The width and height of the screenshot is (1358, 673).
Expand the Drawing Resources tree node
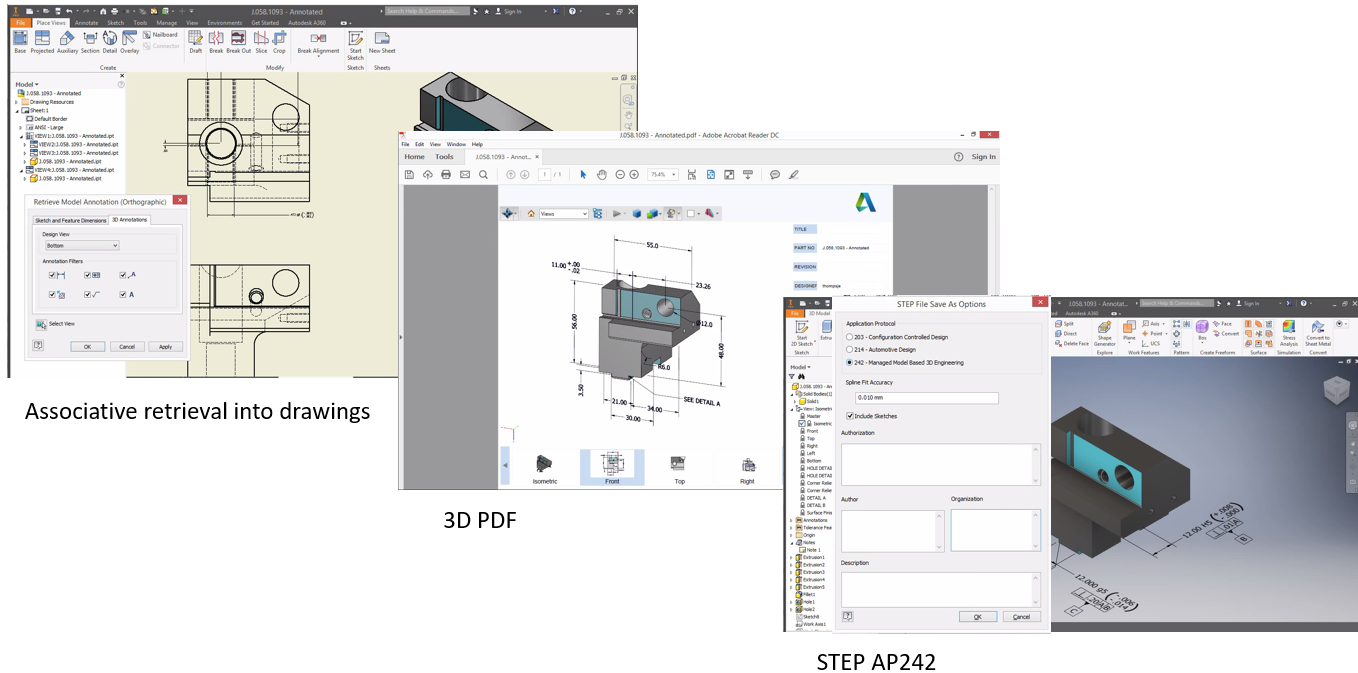pyautogui.click(x=17, y=102)
